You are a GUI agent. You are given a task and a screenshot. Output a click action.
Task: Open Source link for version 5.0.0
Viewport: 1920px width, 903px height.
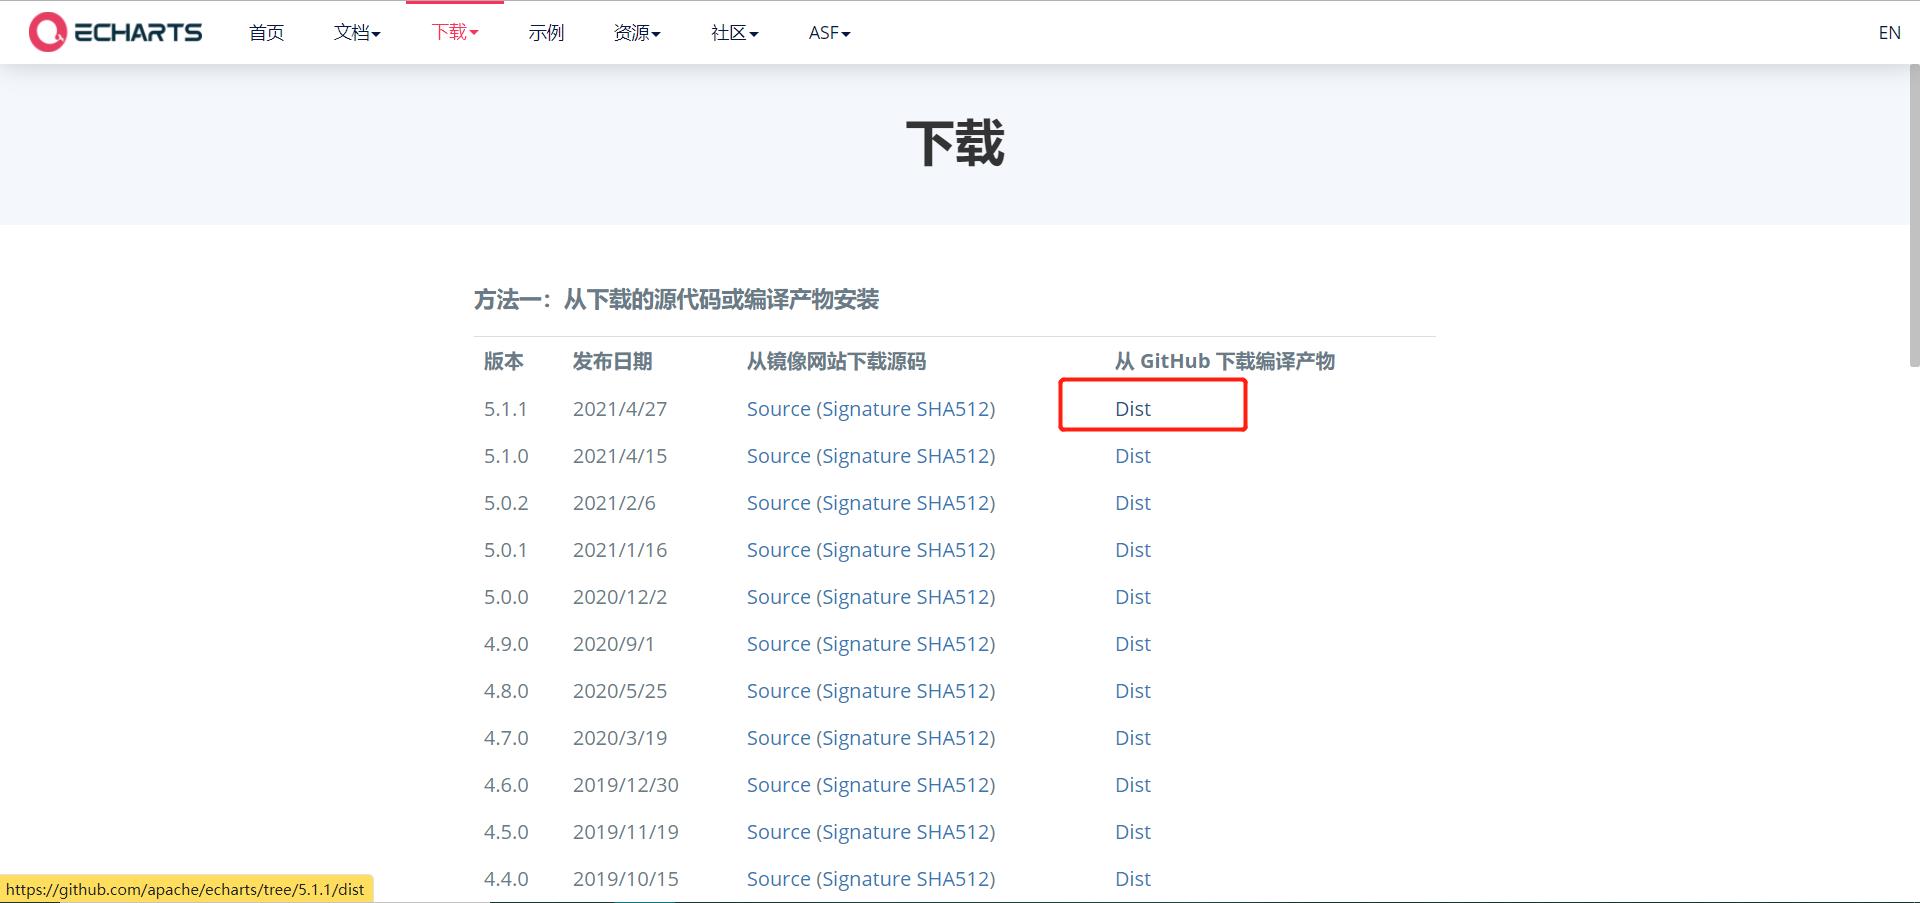coord(778,597)
